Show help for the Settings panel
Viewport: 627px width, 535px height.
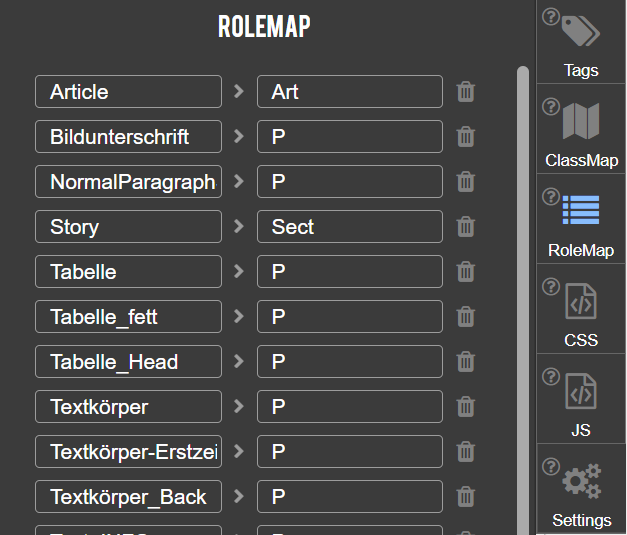click(550, 467)
